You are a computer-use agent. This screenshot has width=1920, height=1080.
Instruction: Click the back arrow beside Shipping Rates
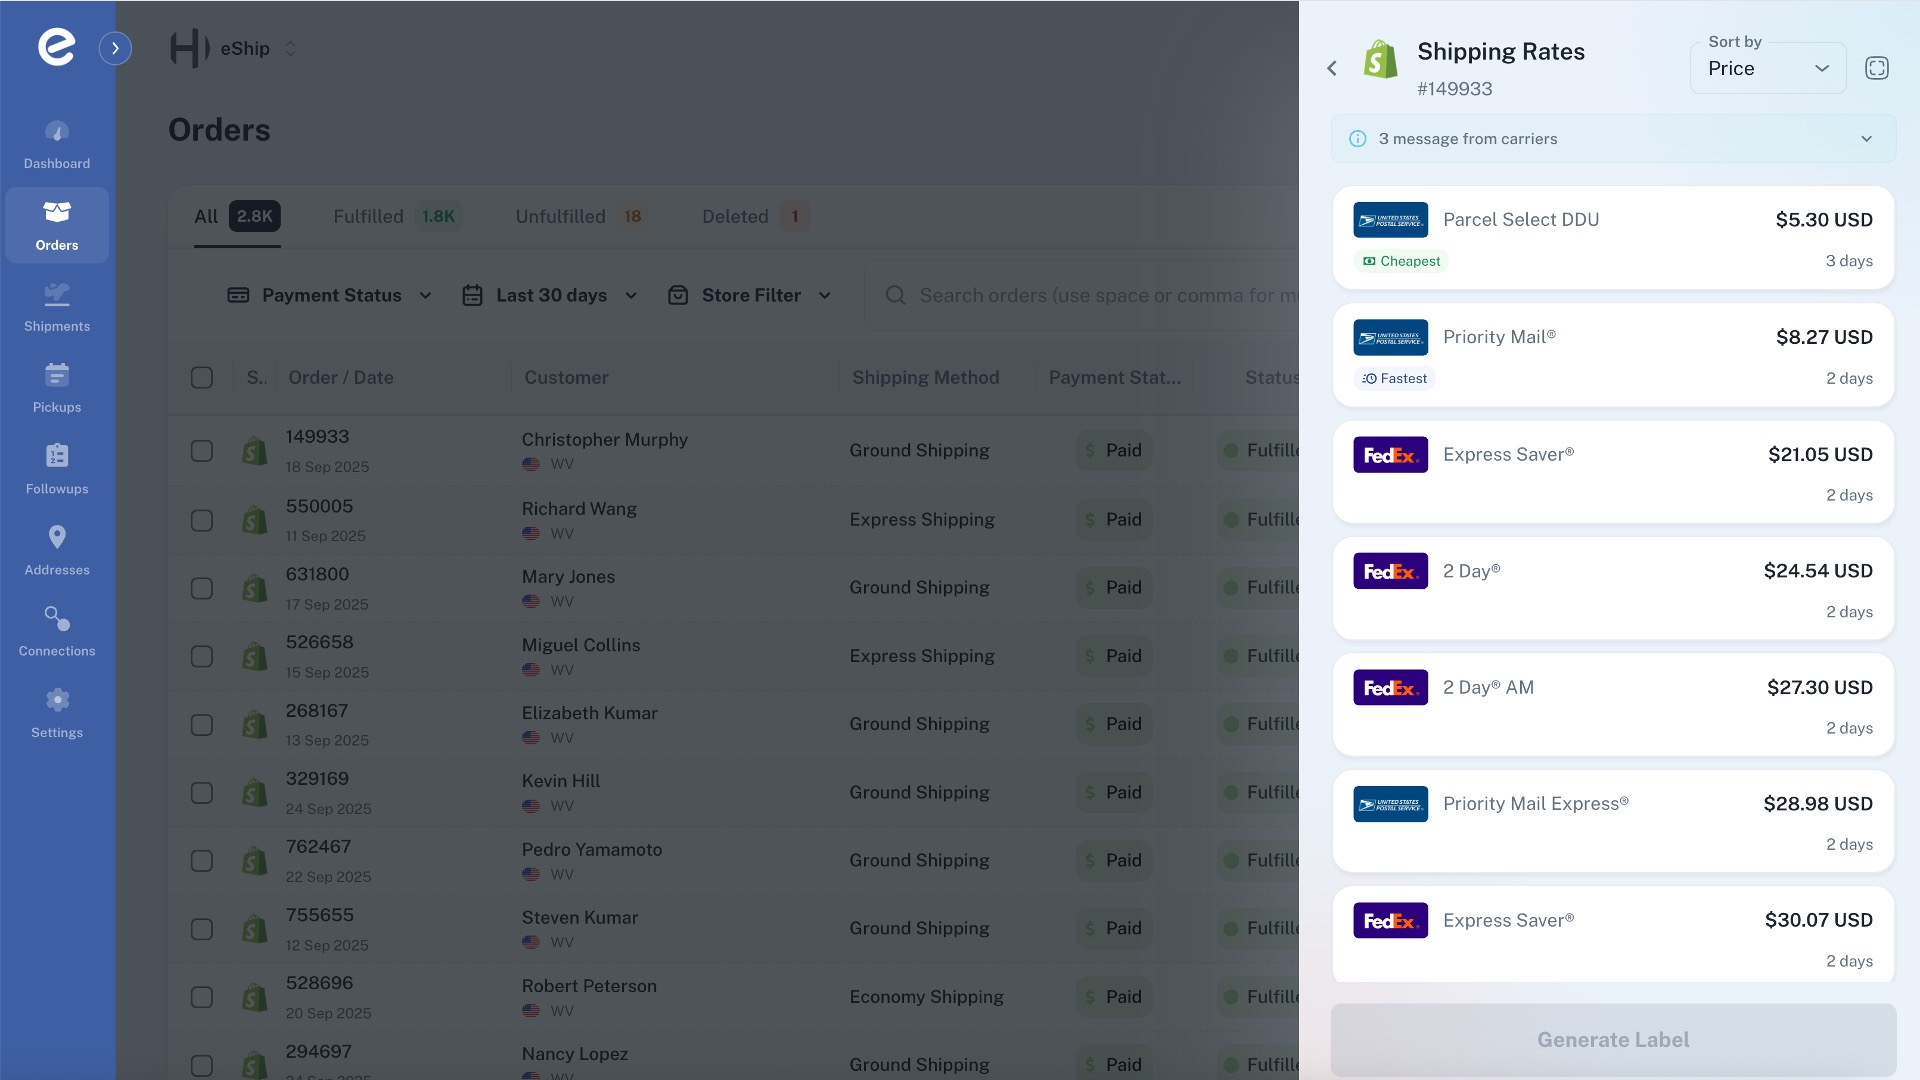1332,68
